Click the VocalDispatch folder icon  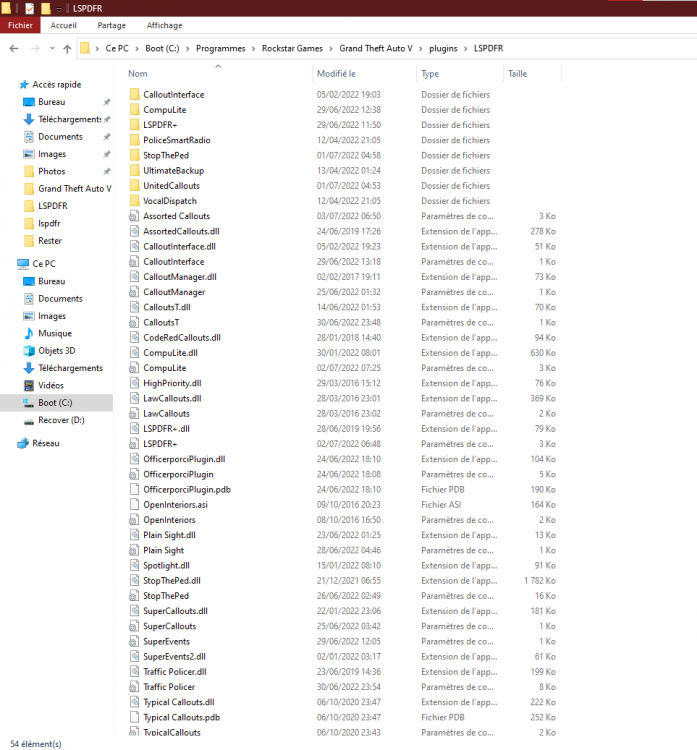(x=135, y=201)
